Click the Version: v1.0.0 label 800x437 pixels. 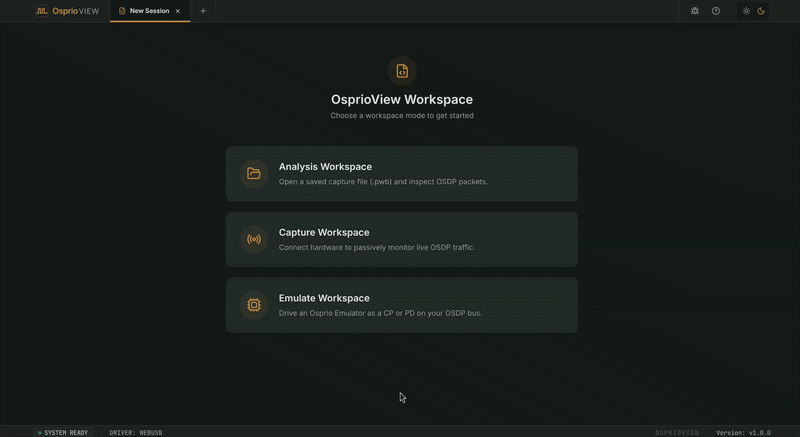coord(743,432)
